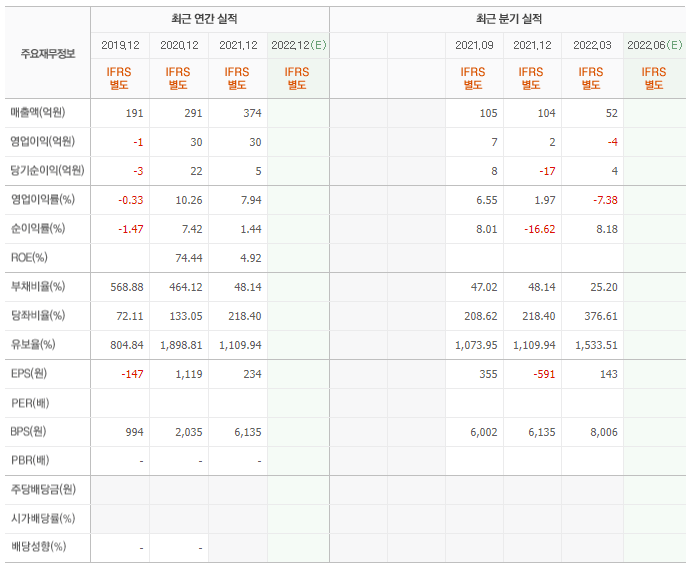
Task: Click the 291 revenue value
Action: tap(193, 113)
